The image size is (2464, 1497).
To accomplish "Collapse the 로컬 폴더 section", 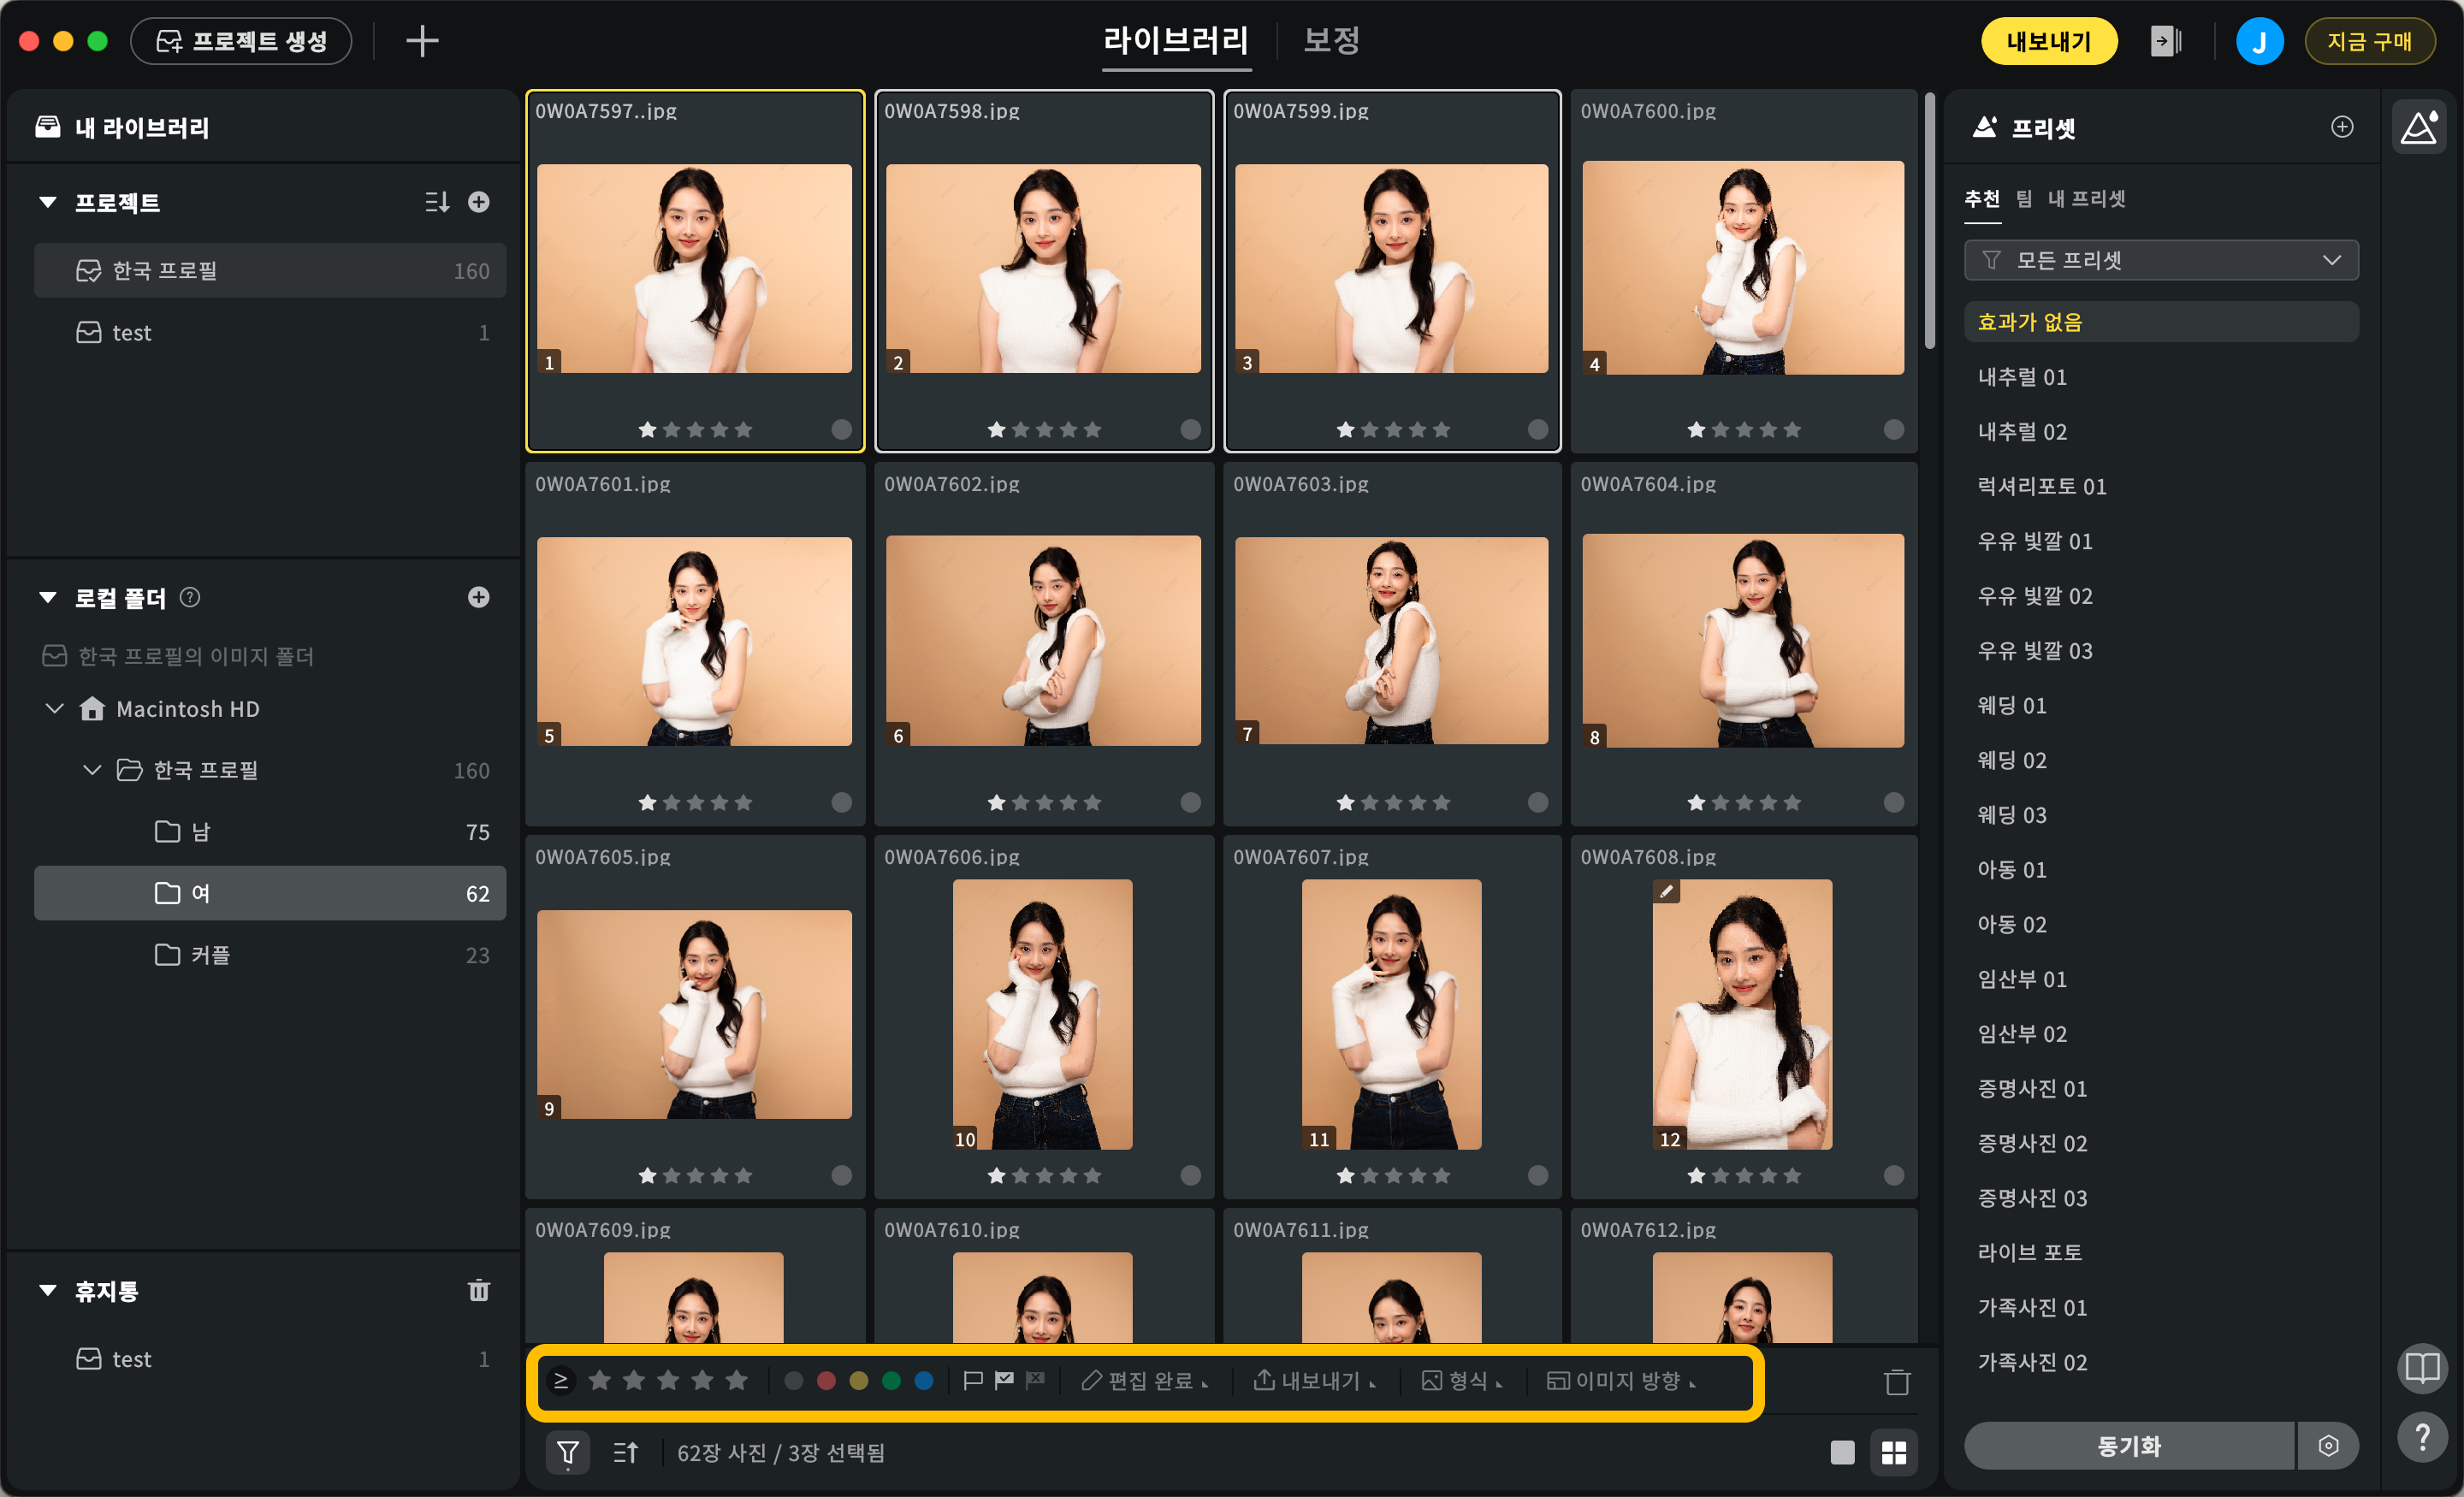I will [47, 597].
